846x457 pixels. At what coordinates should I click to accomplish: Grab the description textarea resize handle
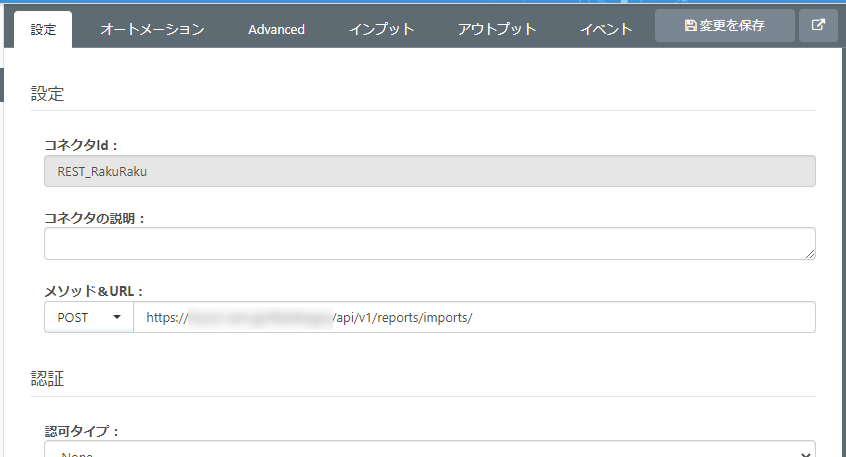coord(810,254)
